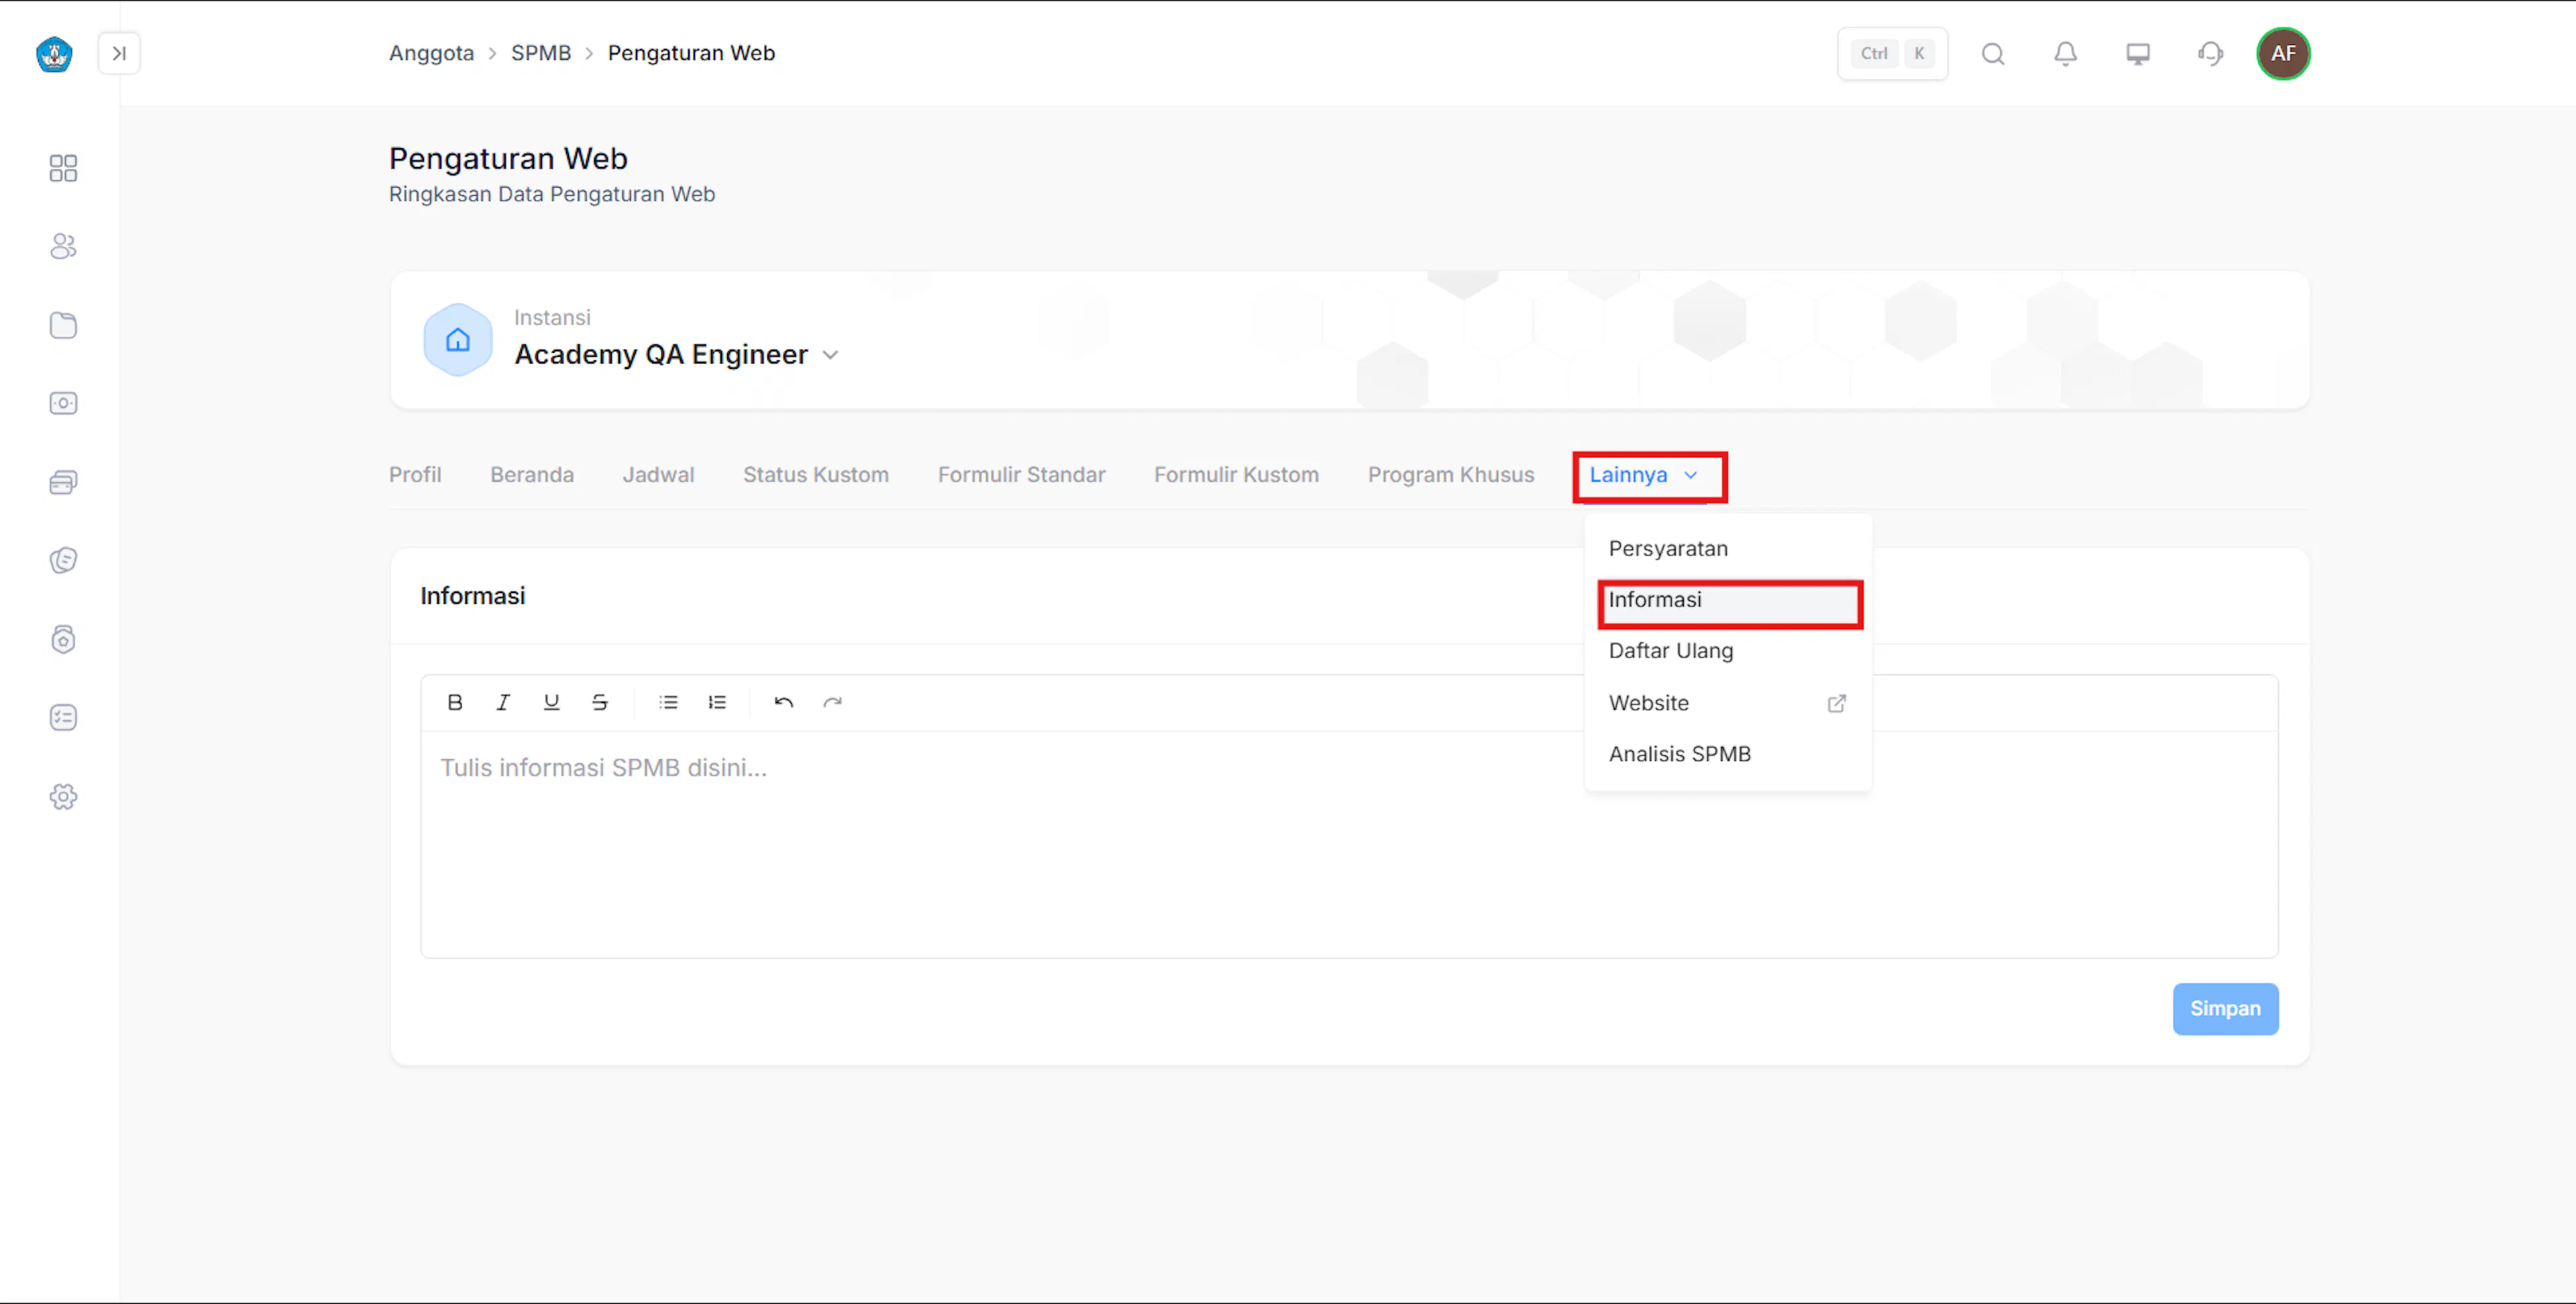Screen dimensions: 2576x1304
Task: Open the chat message icon in sidebar
Action: [x=63, y=560]
